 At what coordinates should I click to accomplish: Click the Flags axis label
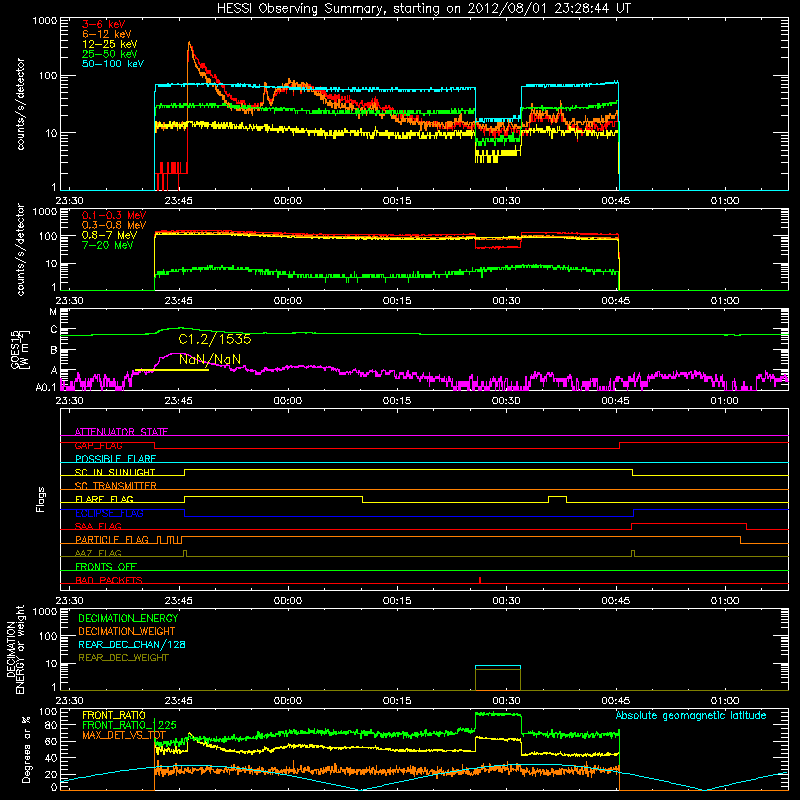pyautogui.click(x=40, y=499)
